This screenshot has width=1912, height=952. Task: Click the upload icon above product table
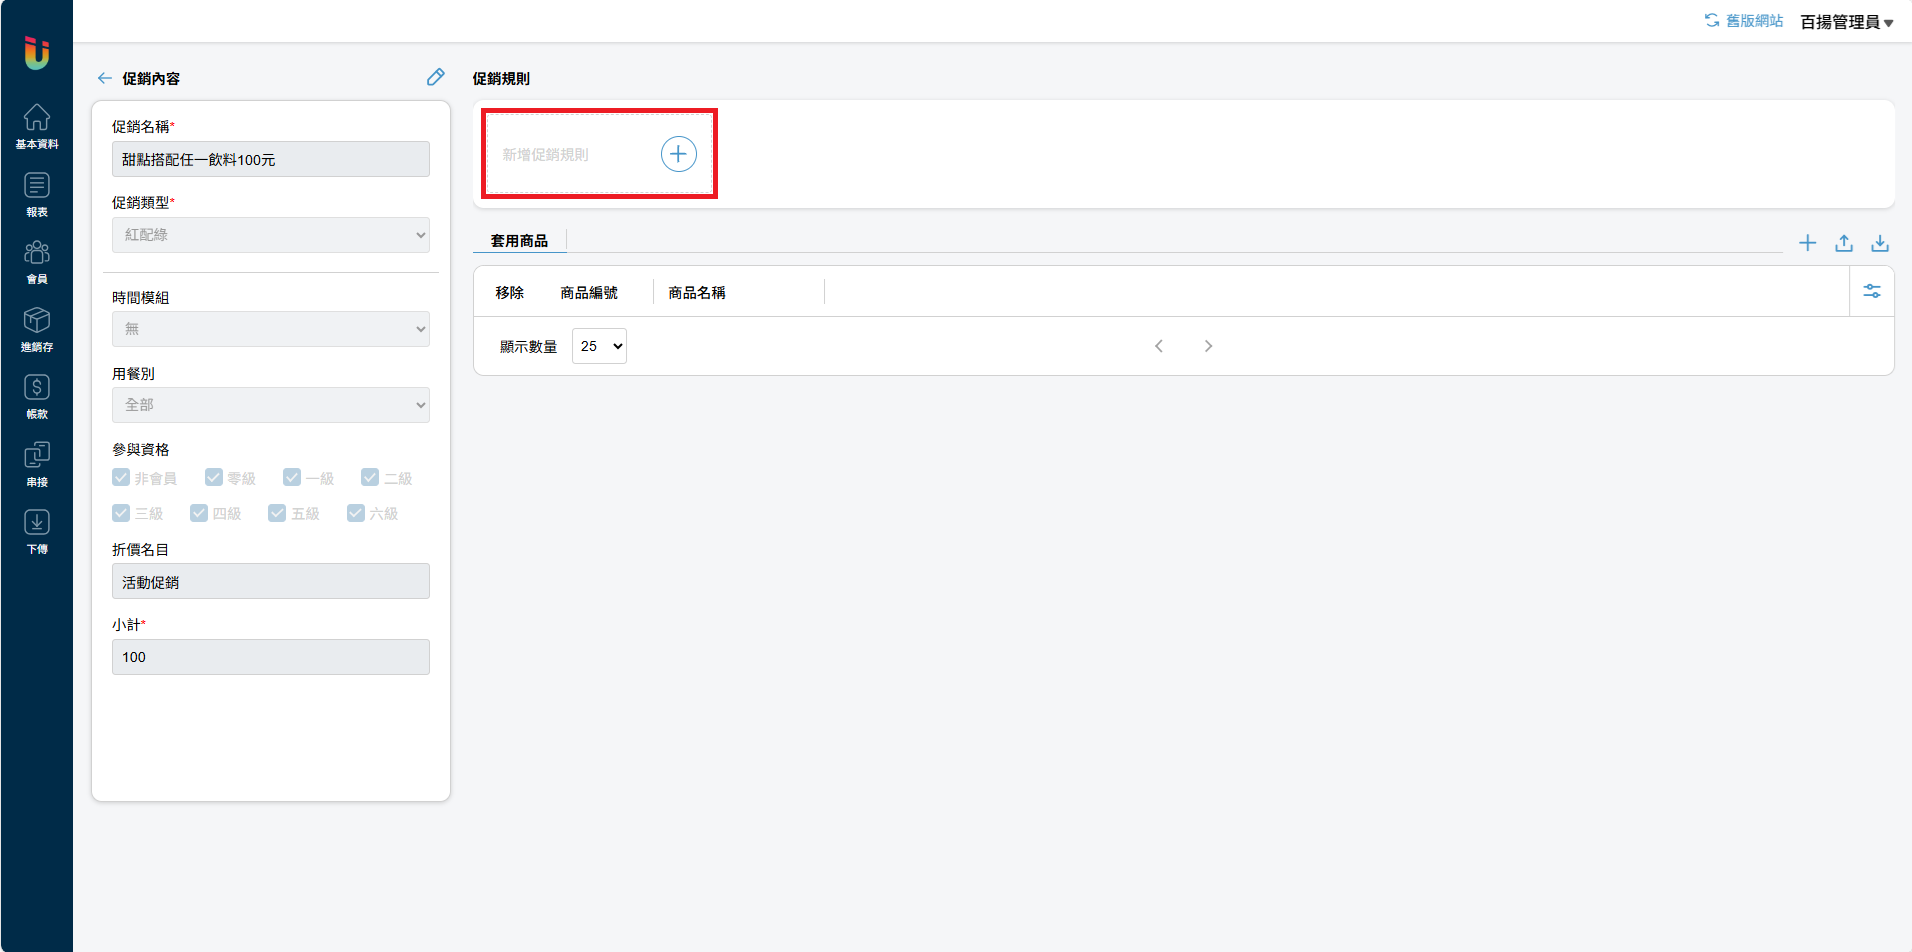[1843, 243]
